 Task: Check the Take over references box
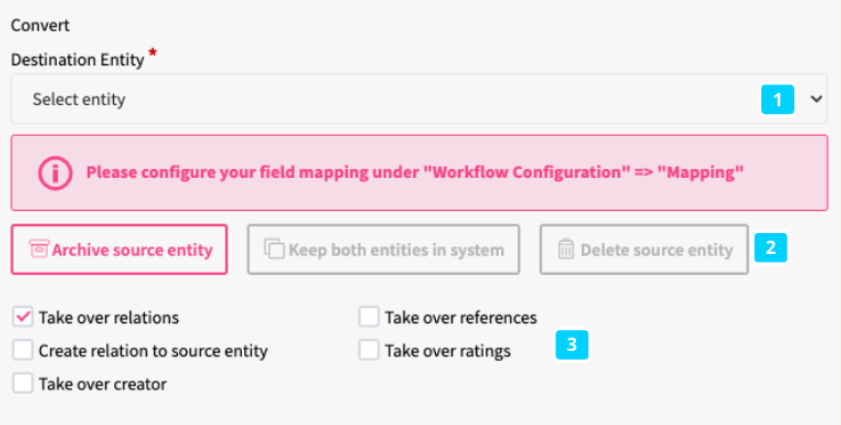(x=369, y=318)
